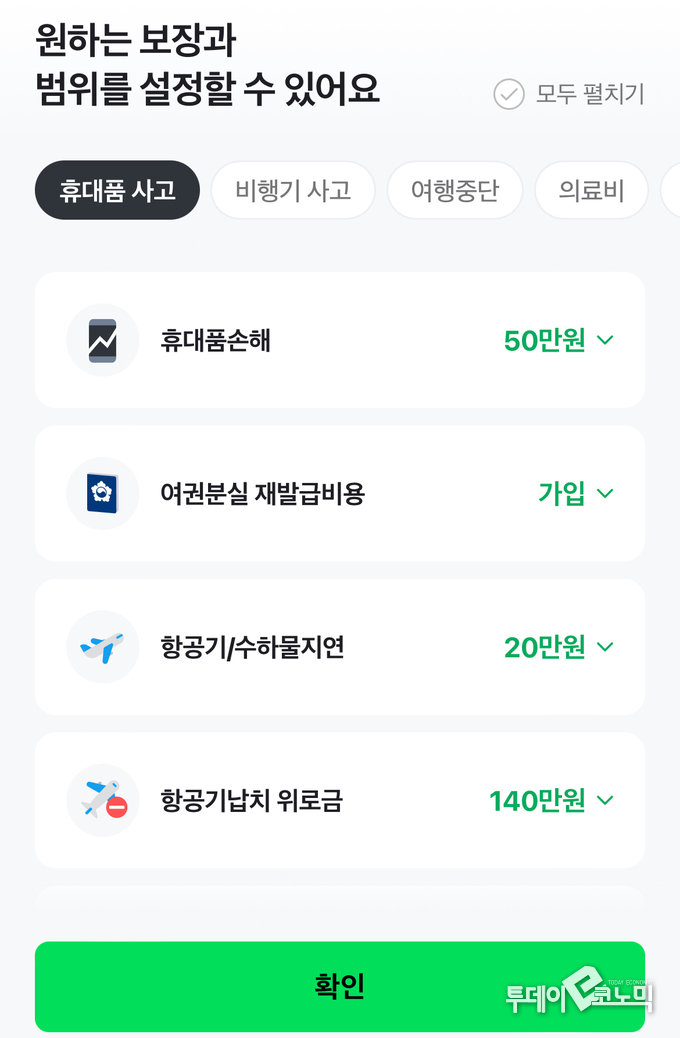The image size is (680, 1038).
Task: Expand the 항공기/수하물지연 20만원 chevron
Action: click(605, 647)
